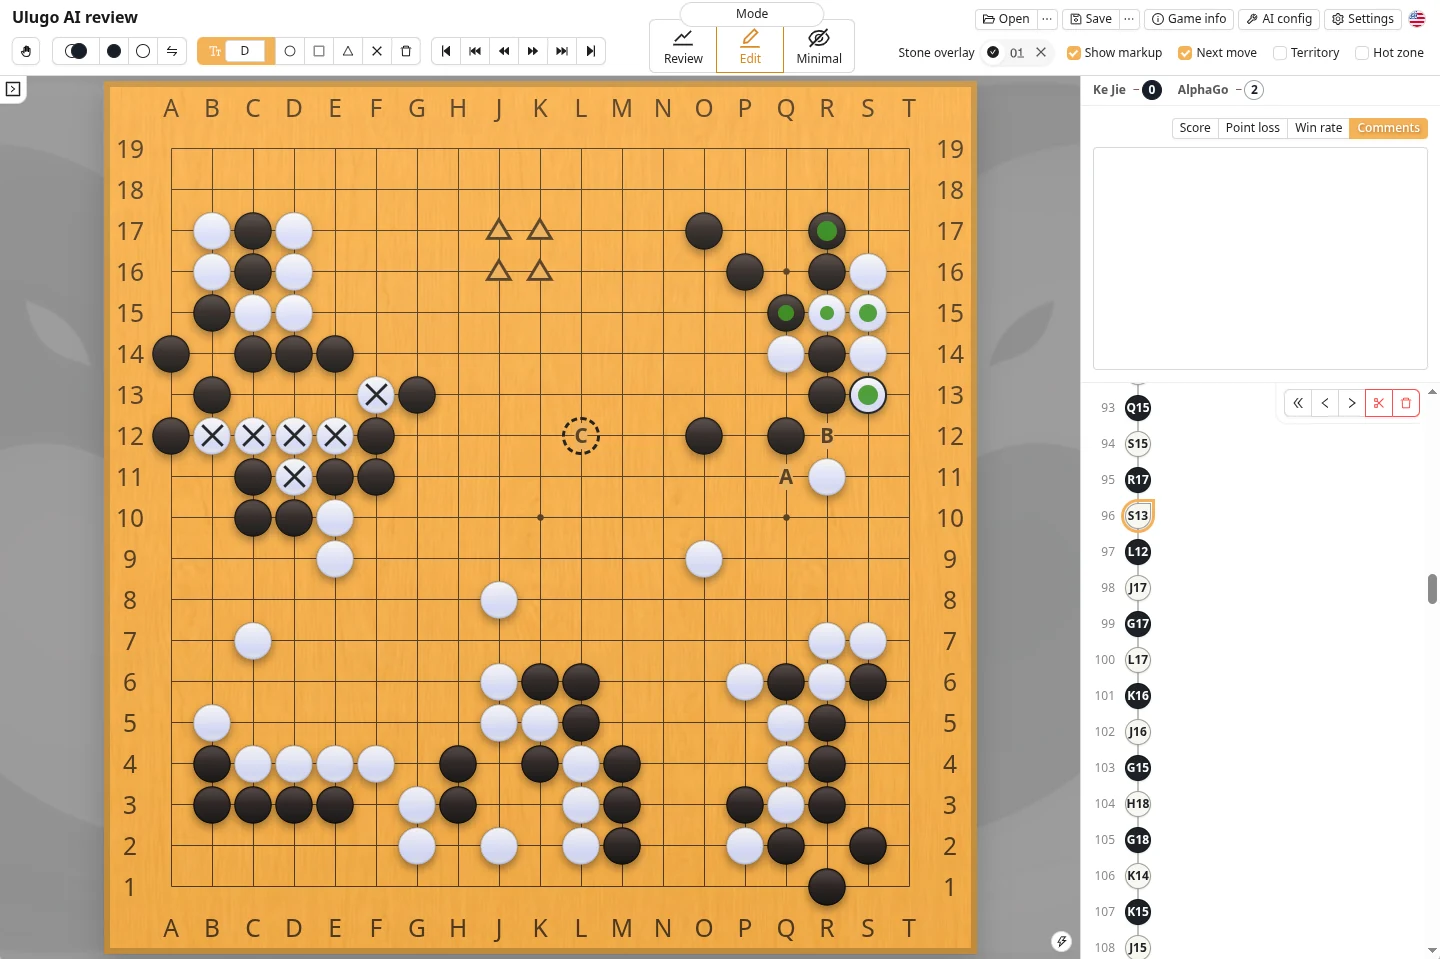This screenshot has width=1440, height=959.
Task: Expand the more options next to Save
Action: pyautogui.click(x=1129, y=19)
